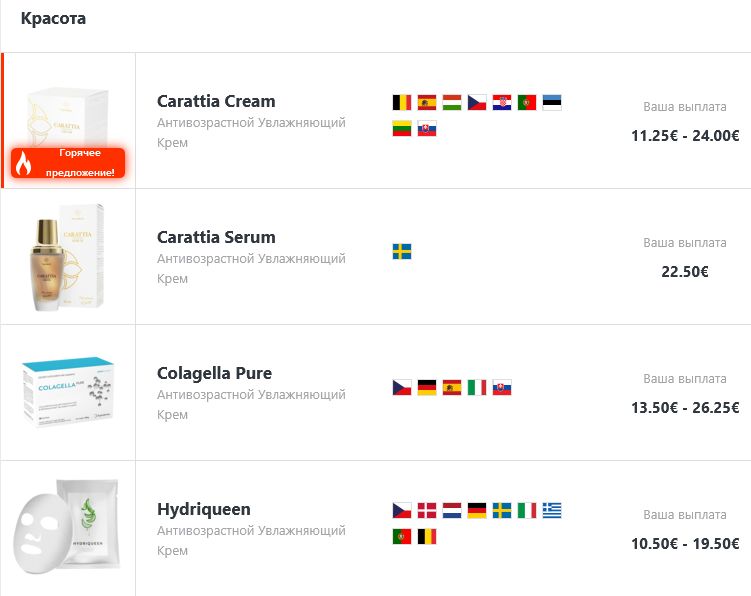Select the Croatia flag for Carattia Cream
Image resolution: width=751 pixels, height=596 pixels.
(502, 102)
